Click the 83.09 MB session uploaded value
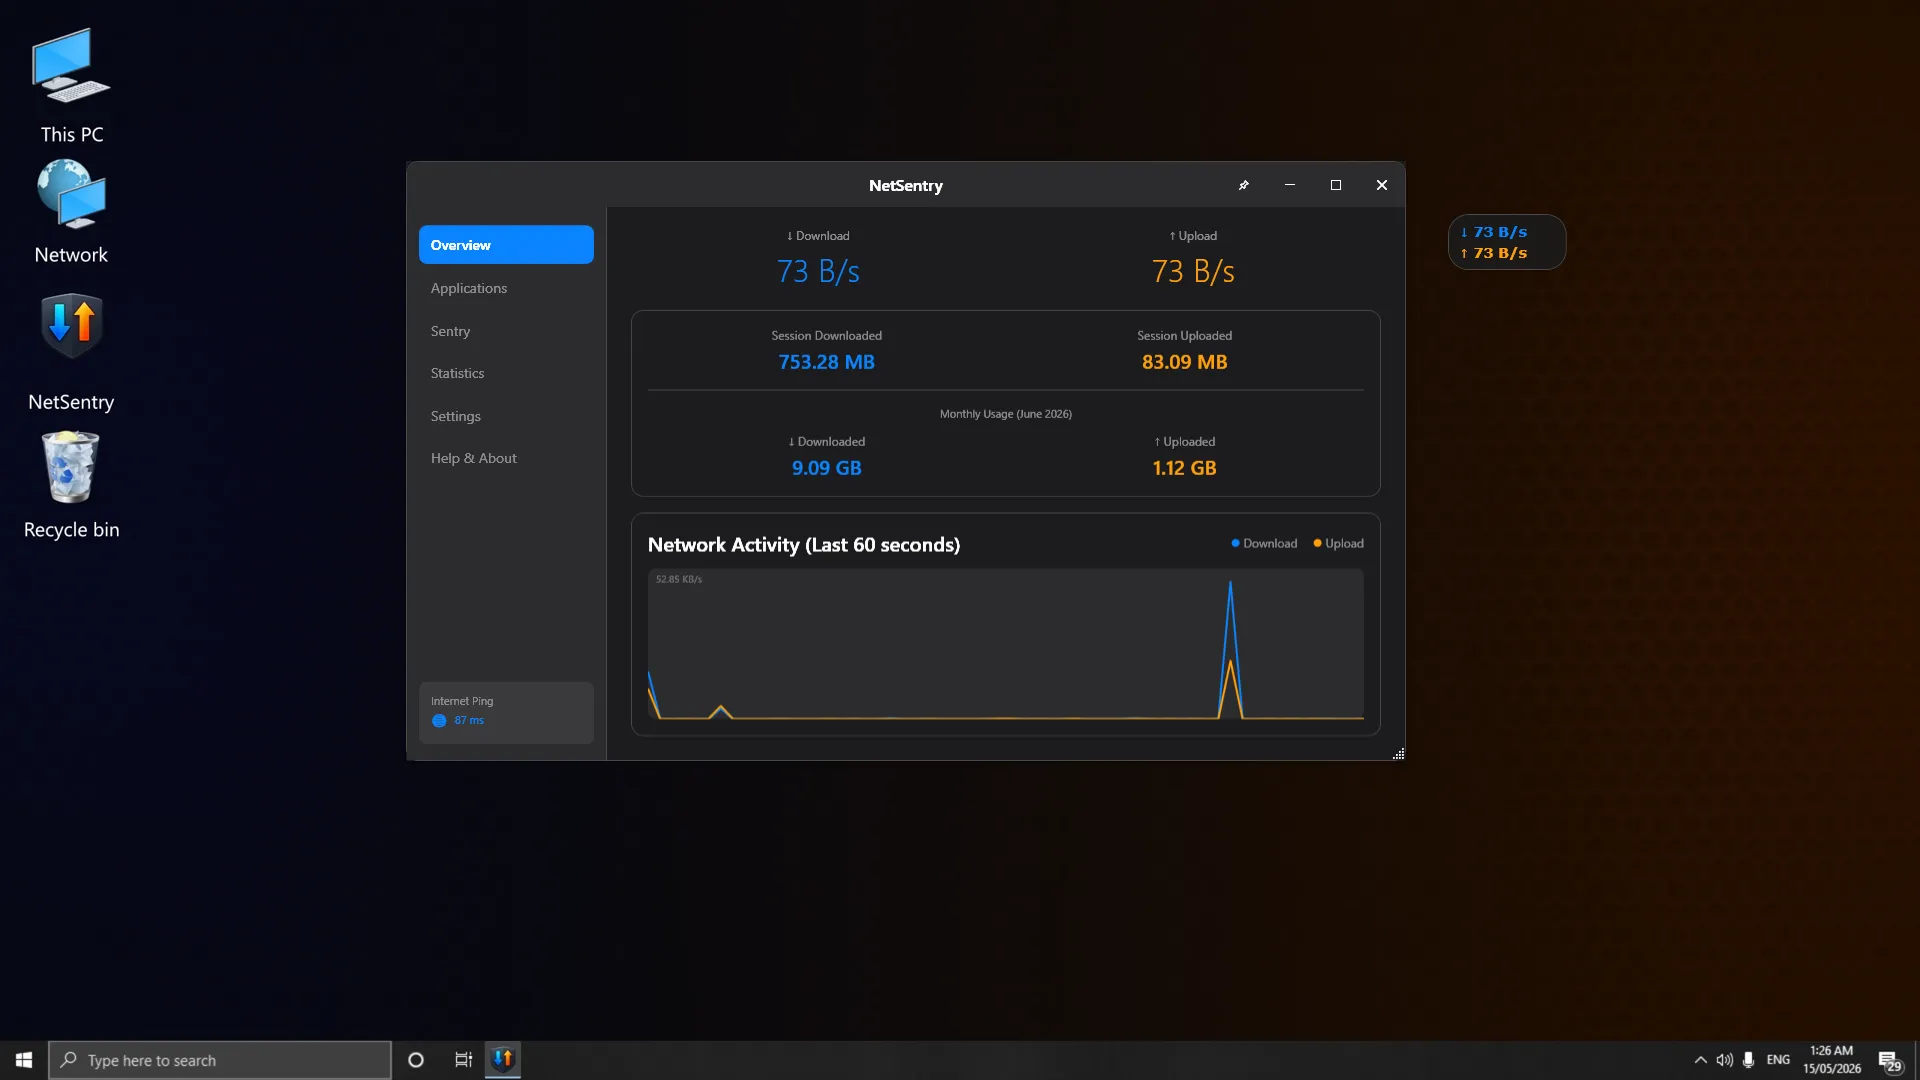Screen dimensions: 1920x1080 (1184, 362)
